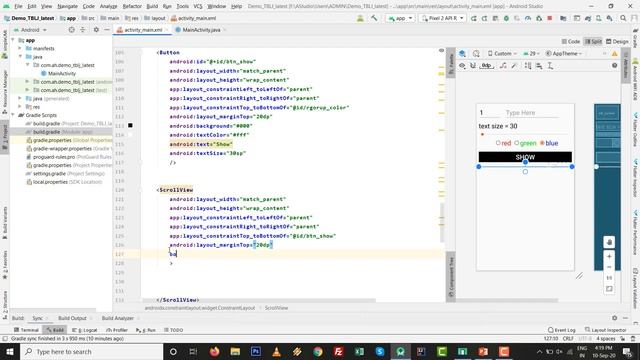Toggle autoconnect magnet icon in design toolbar

tap(473, 66)
